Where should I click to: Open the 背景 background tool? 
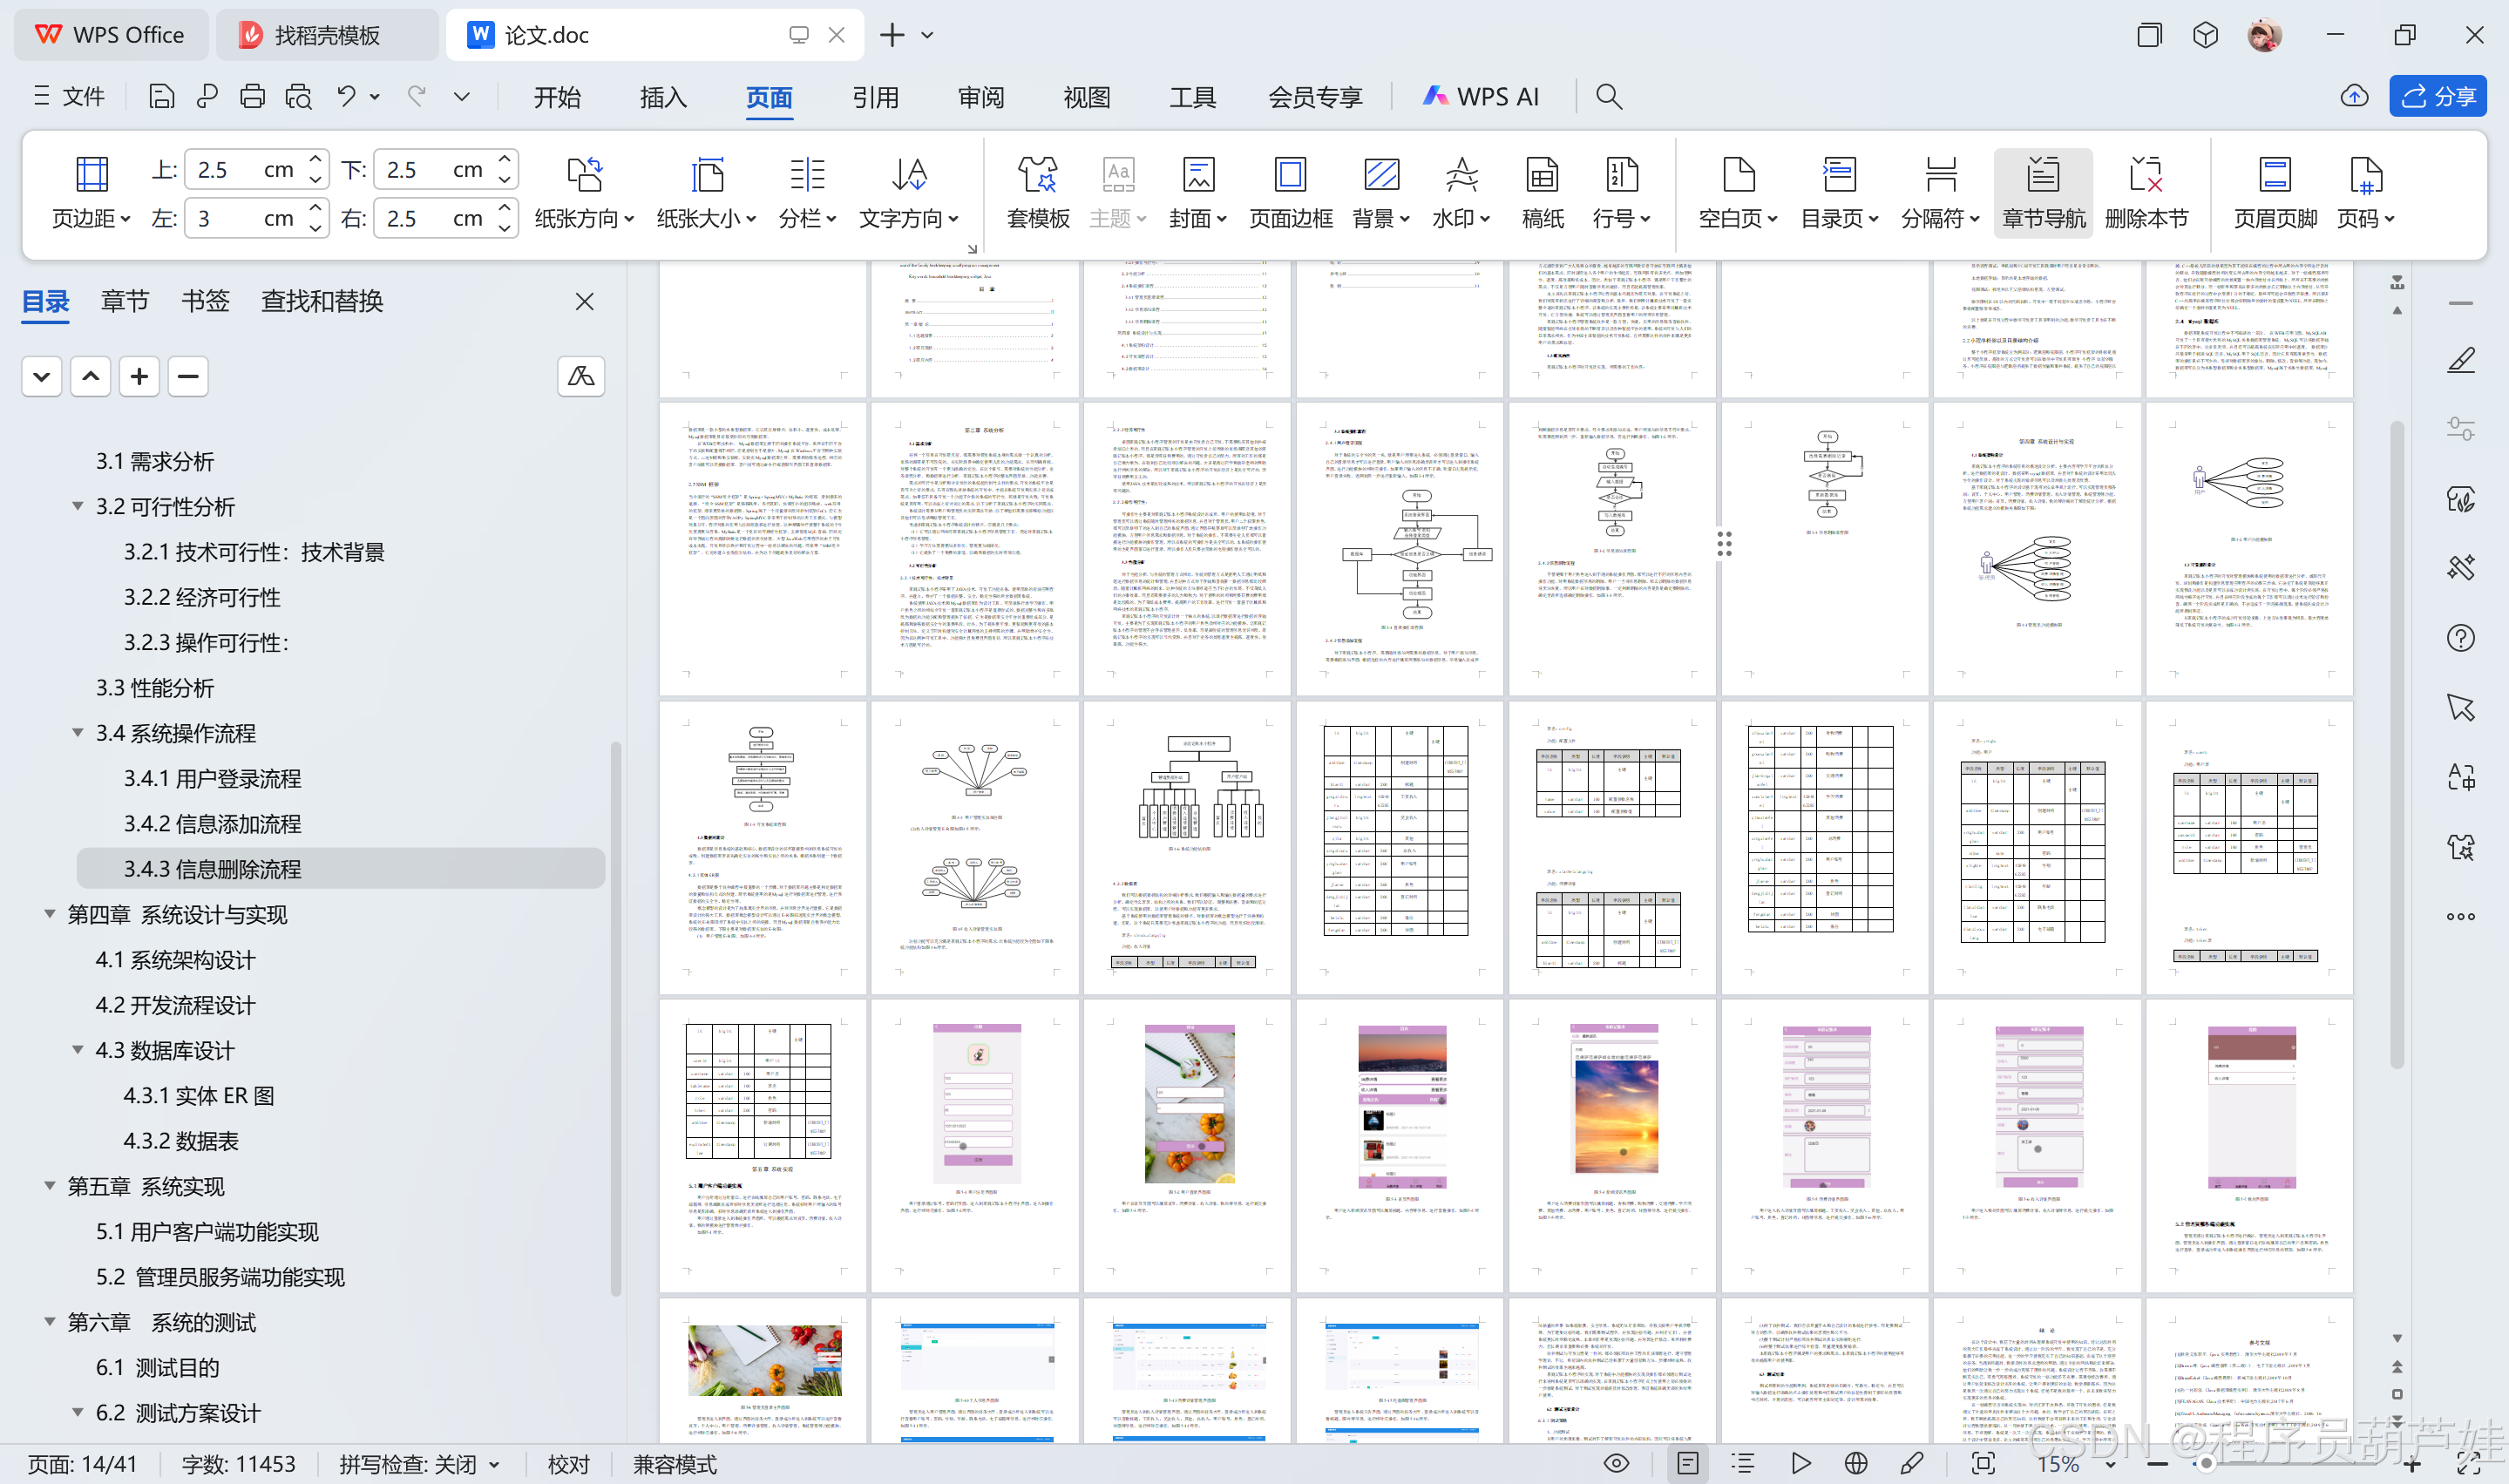pos(1381,193)
